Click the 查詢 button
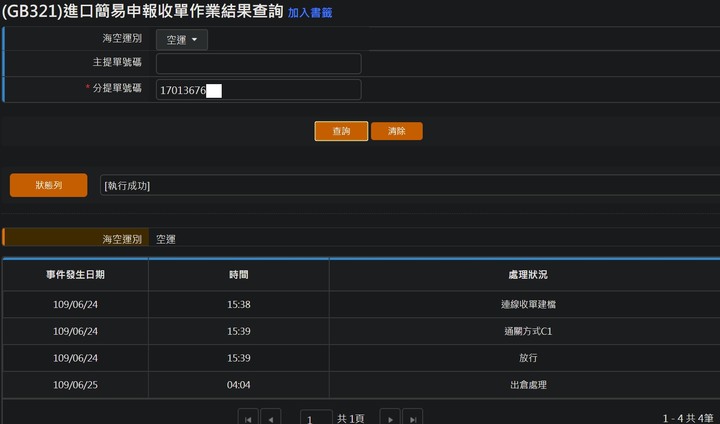Screen dimensions: 720x424 click(341, 131)
